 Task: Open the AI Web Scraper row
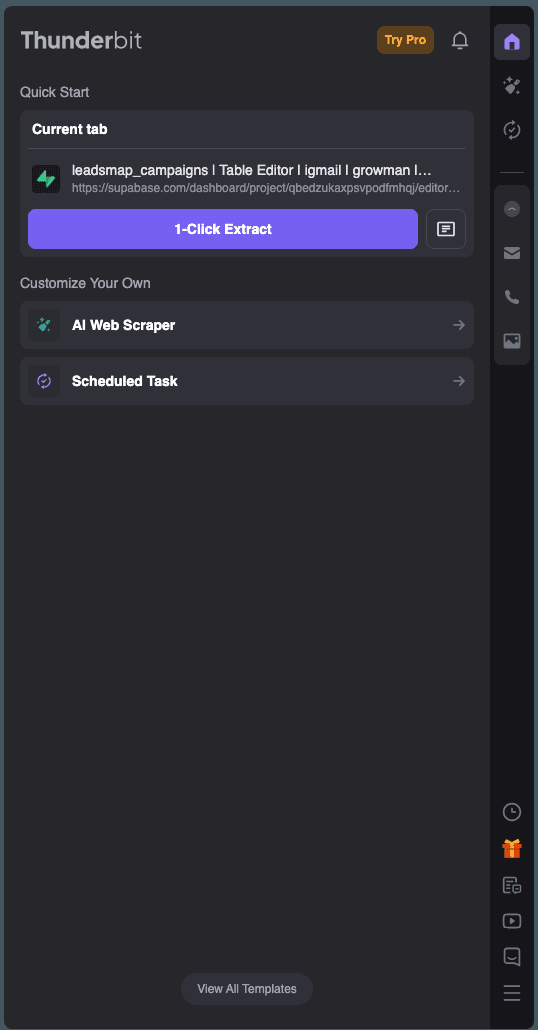click(247, 325)
